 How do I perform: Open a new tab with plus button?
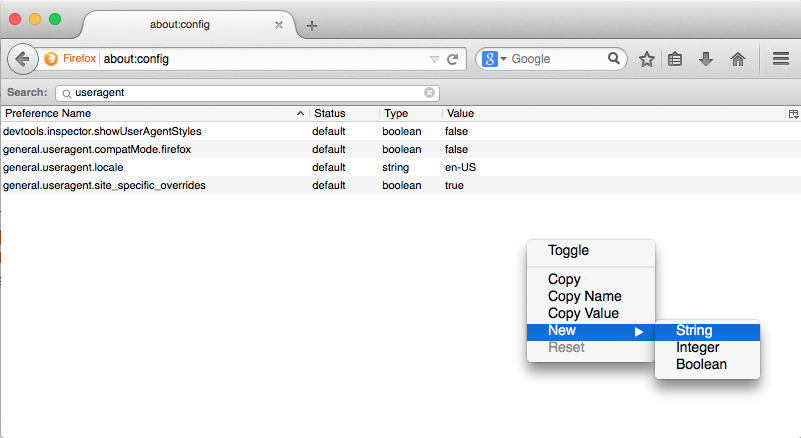[x=312, y=25]
